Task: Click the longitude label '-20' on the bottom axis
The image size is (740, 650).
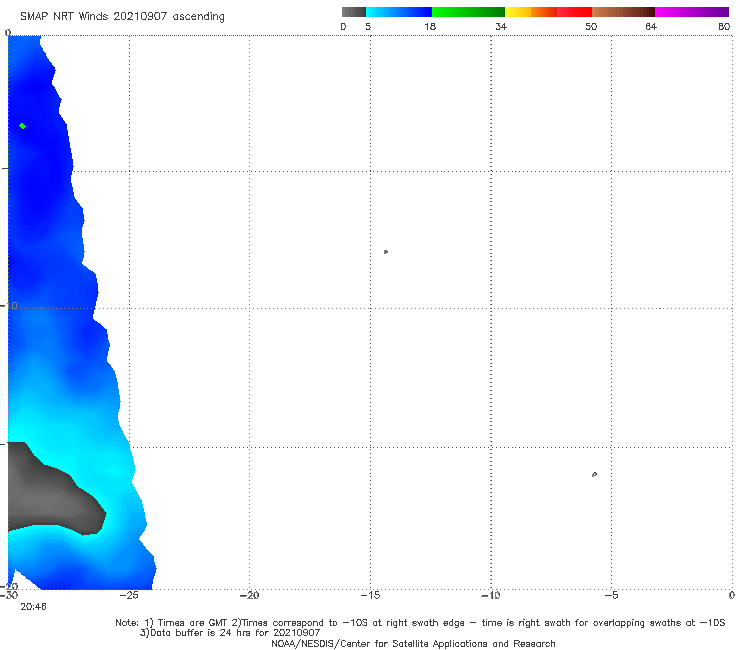Action: click(x=249, y=596)
